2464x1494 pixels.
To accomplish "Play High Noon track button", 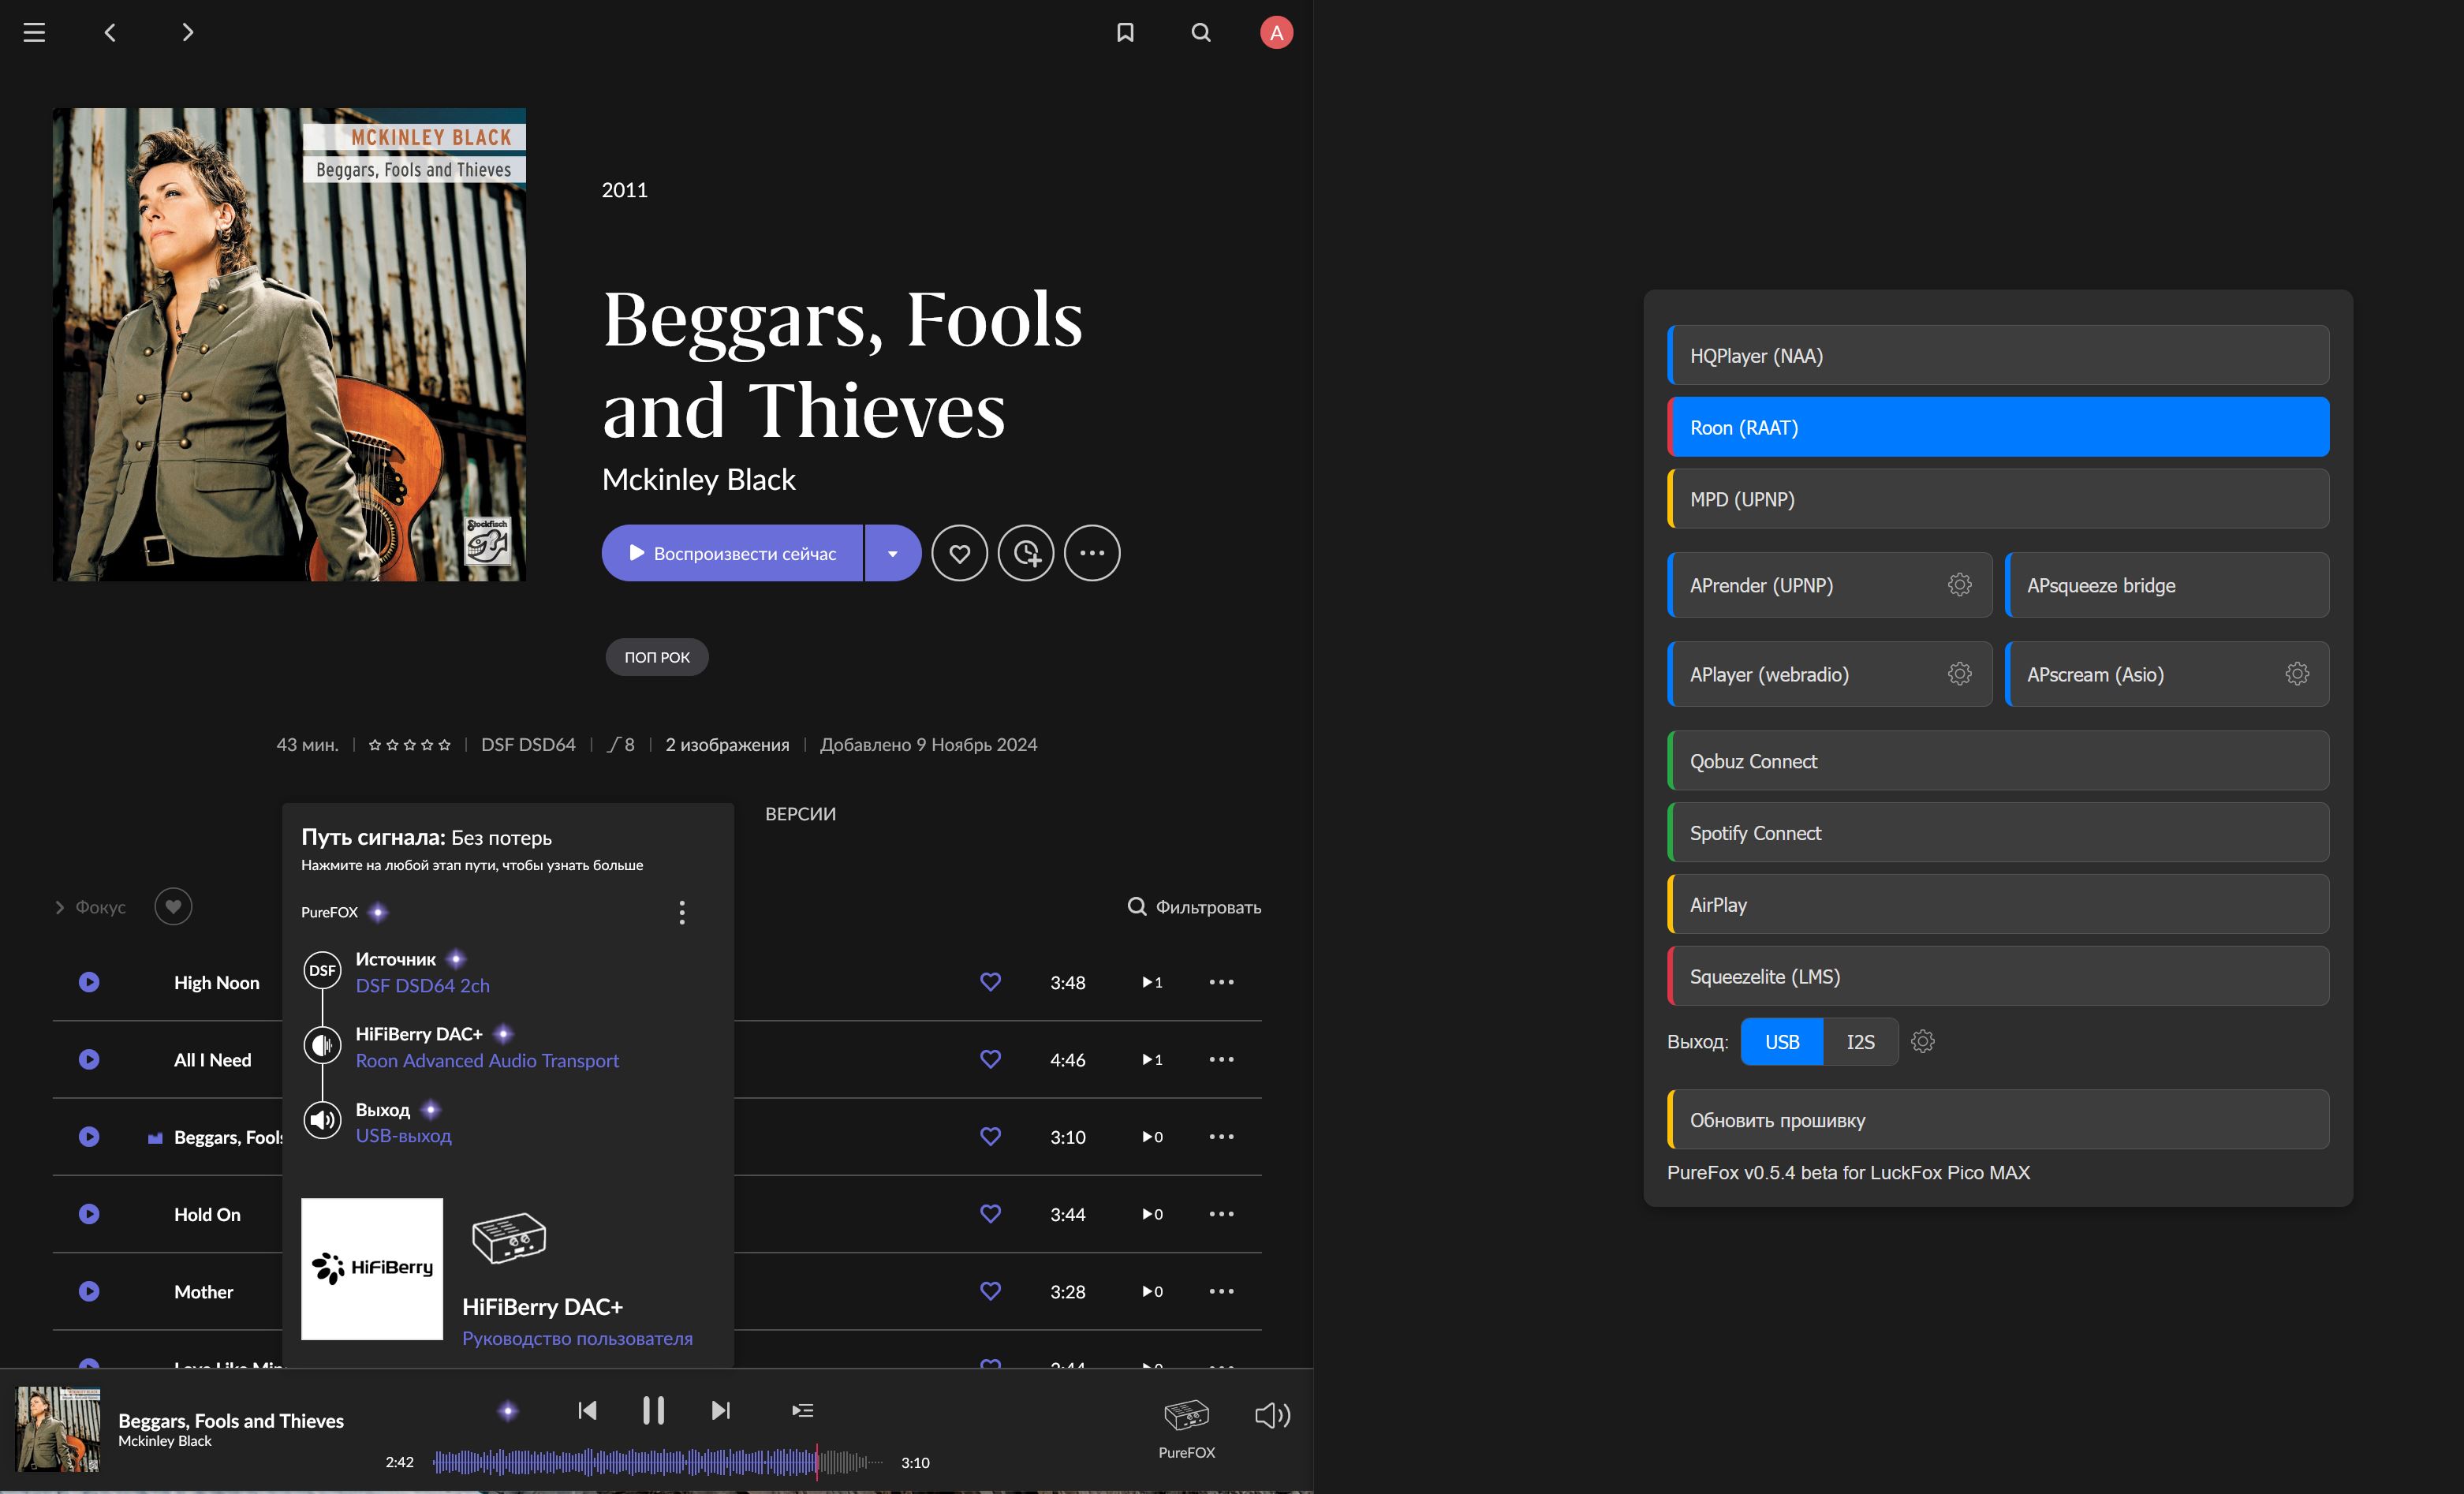I will point(89,982).
